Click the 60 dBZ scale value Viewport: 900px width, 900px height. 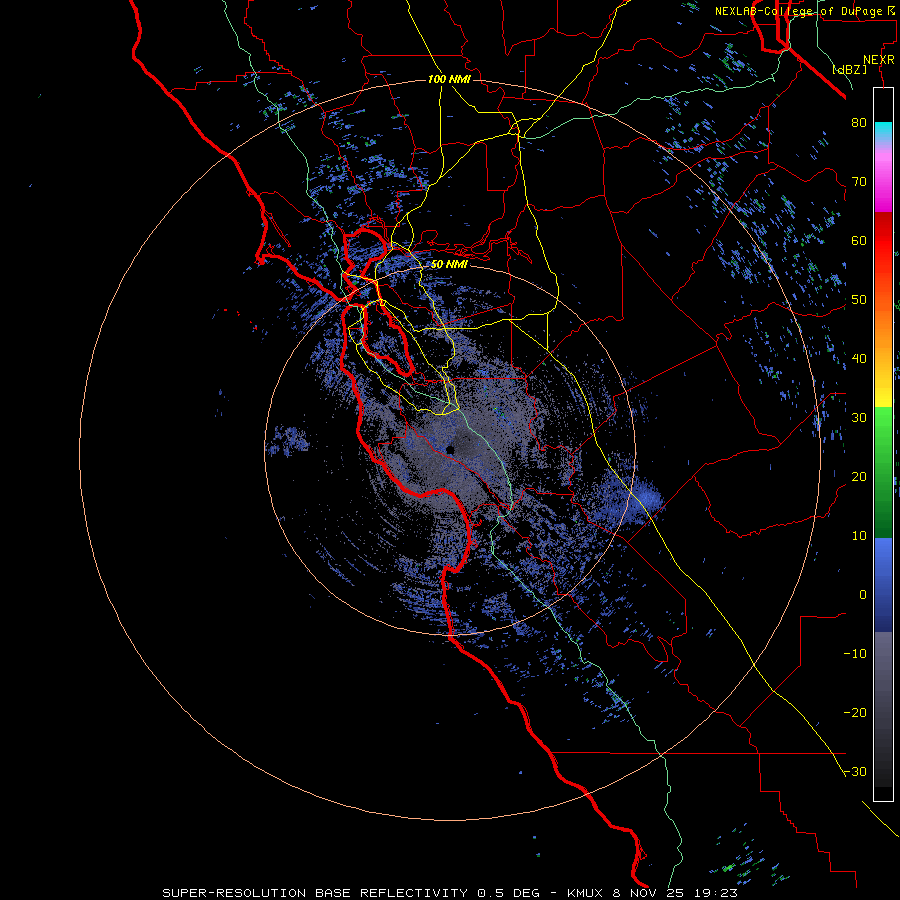coord(859,240)
